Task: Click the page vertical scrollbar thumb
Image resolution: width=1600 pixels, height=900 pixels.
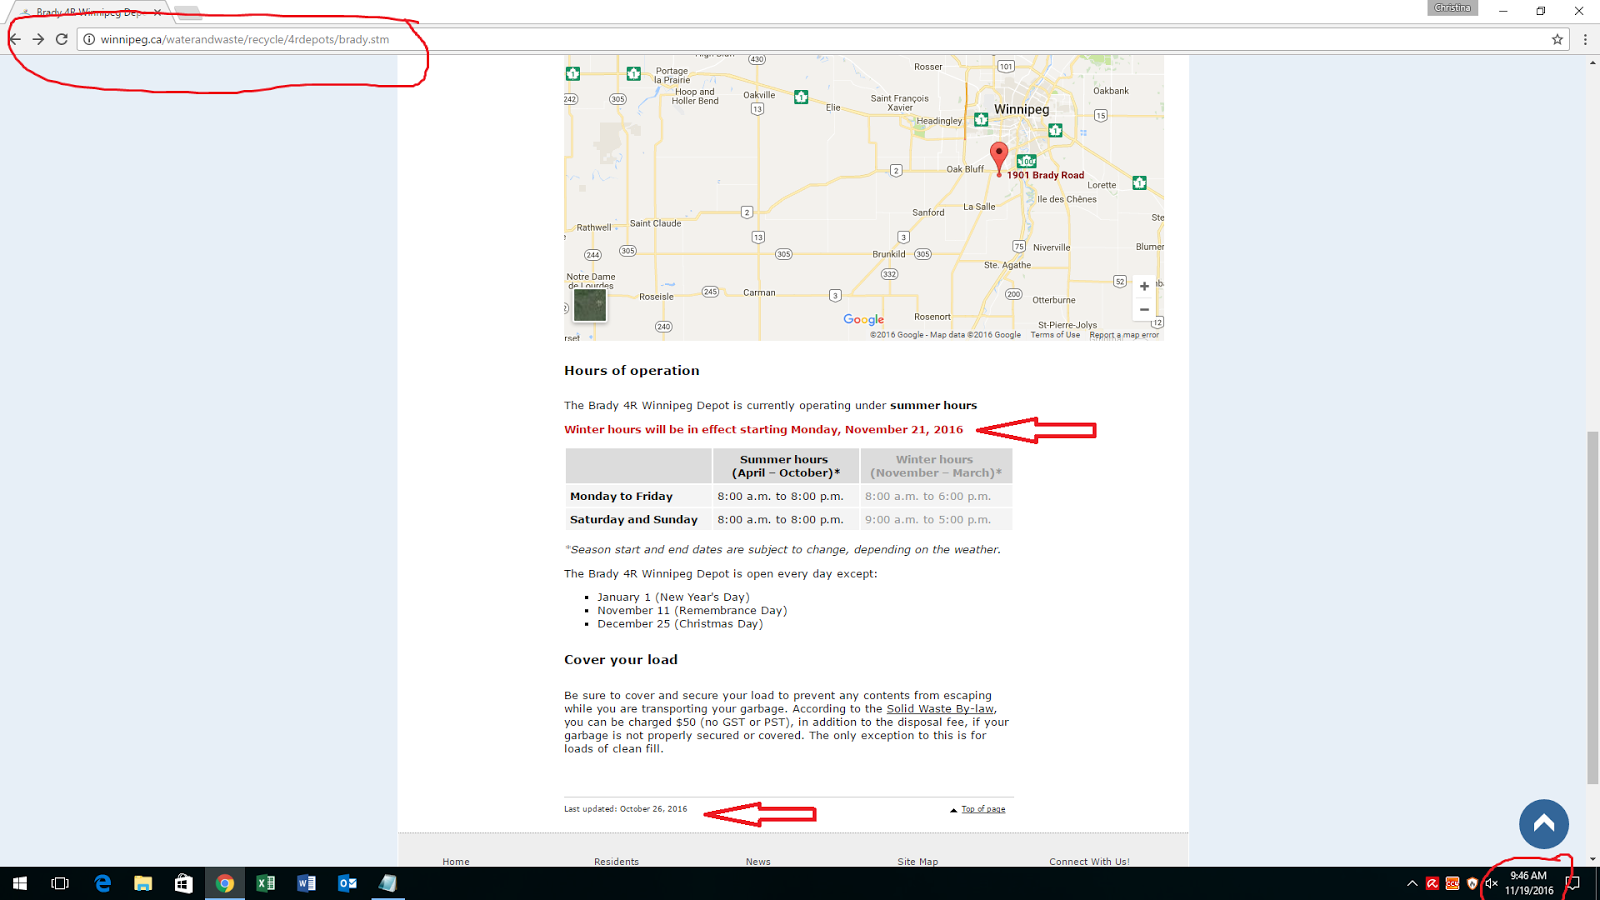Action: point(1593,608)
